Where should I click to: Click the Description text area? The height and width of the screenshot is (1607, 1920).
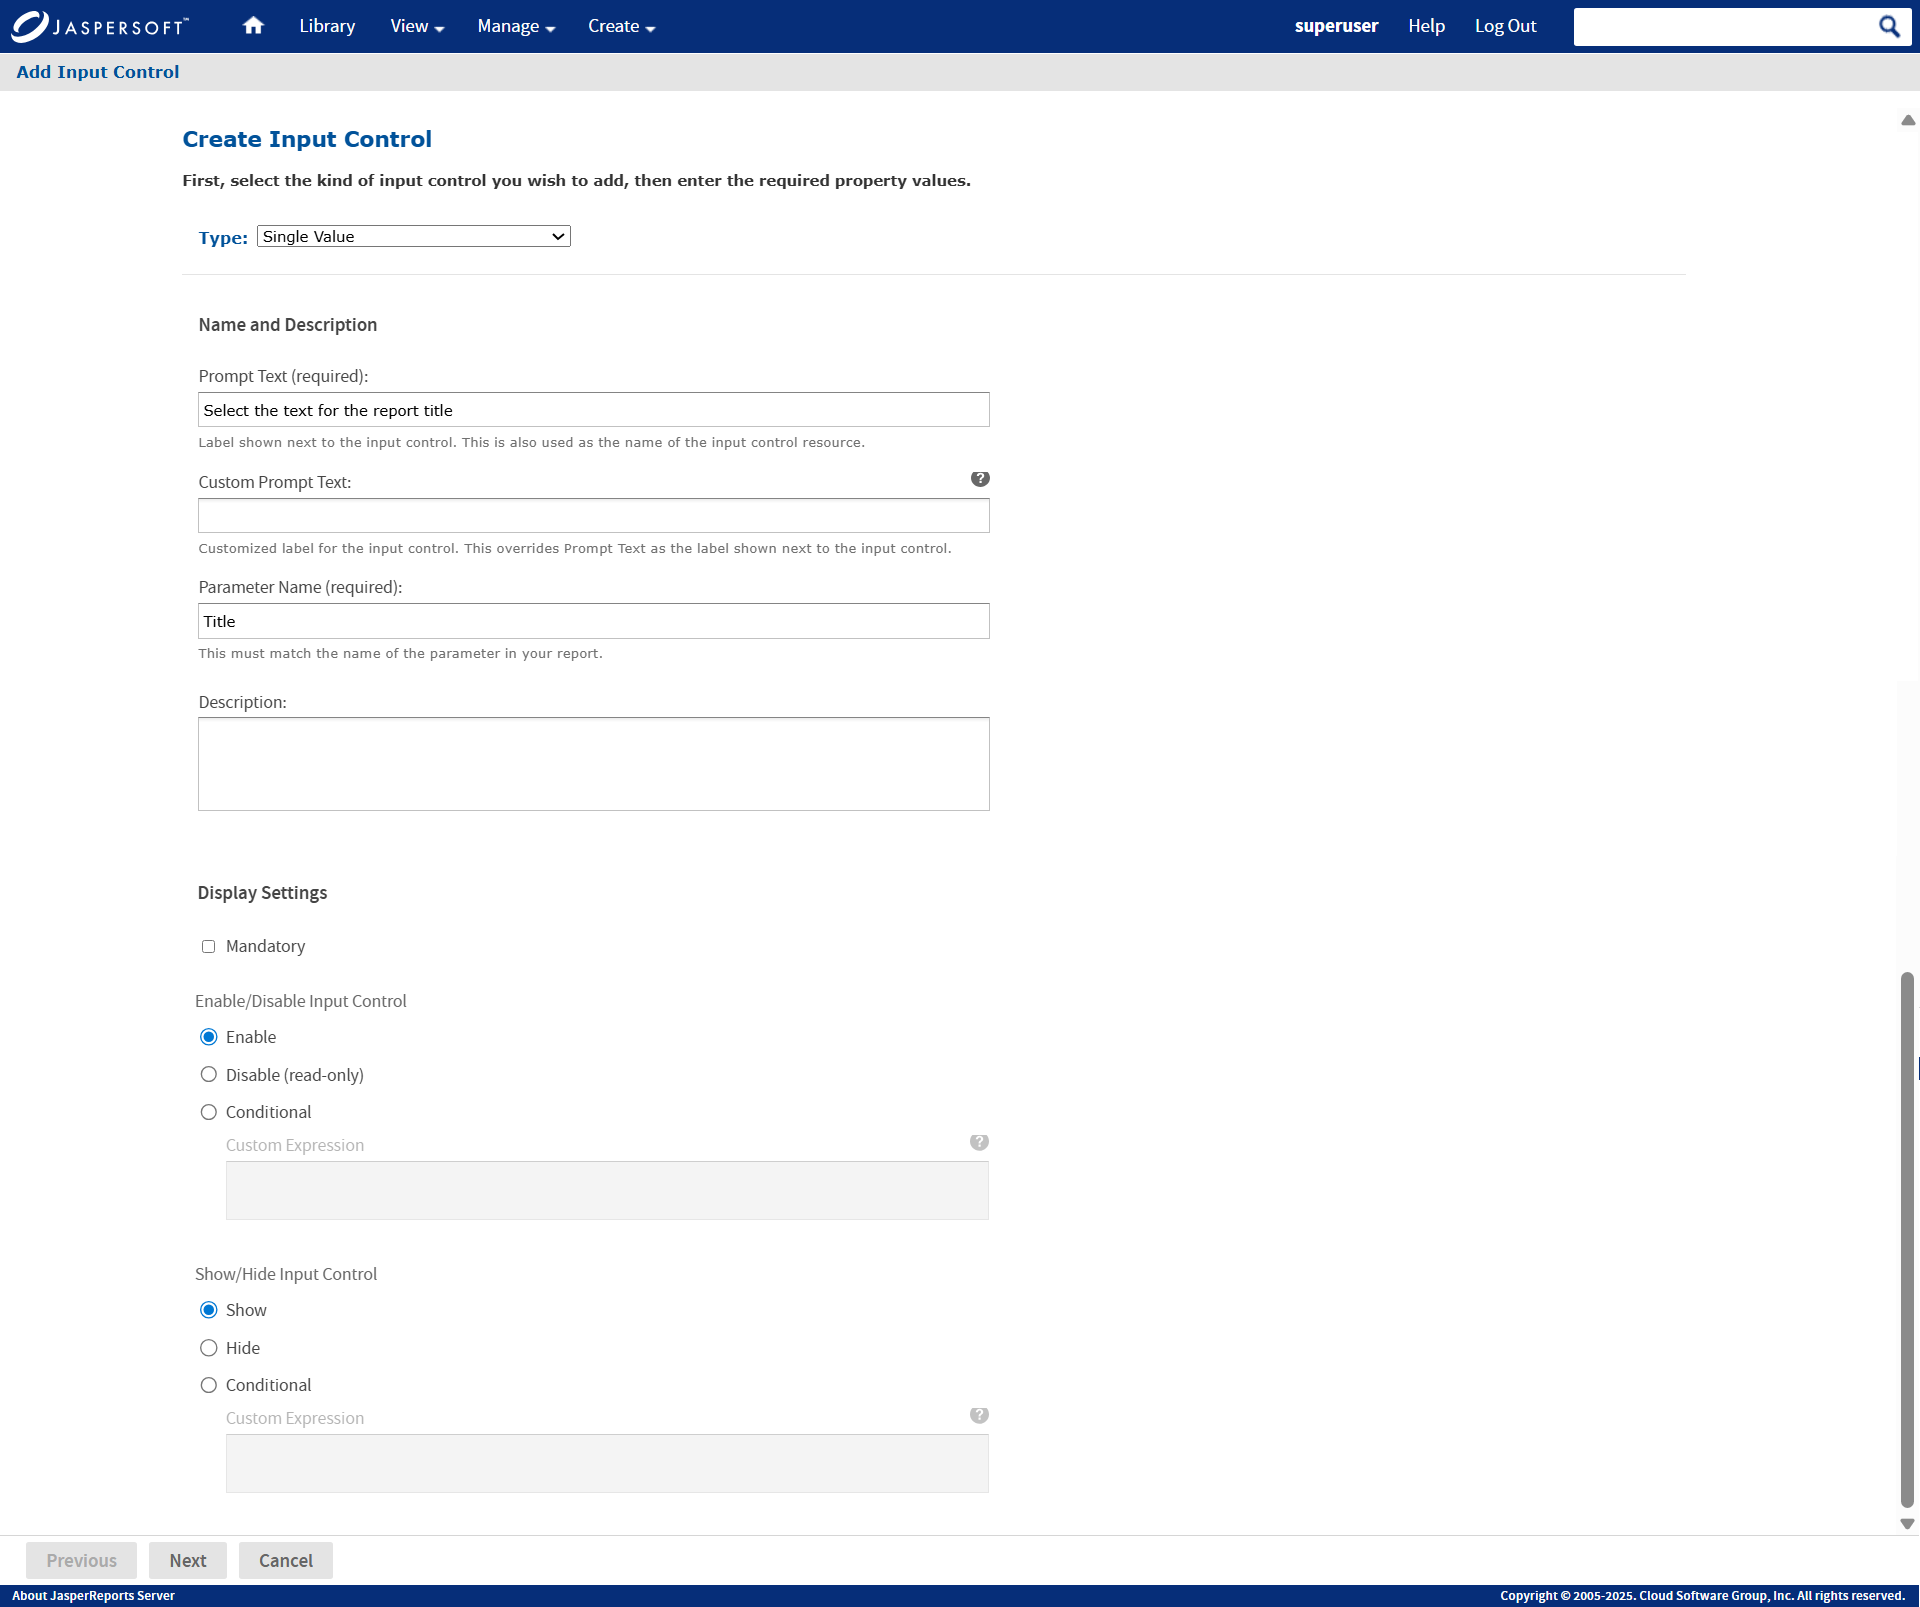coord(594,764)
